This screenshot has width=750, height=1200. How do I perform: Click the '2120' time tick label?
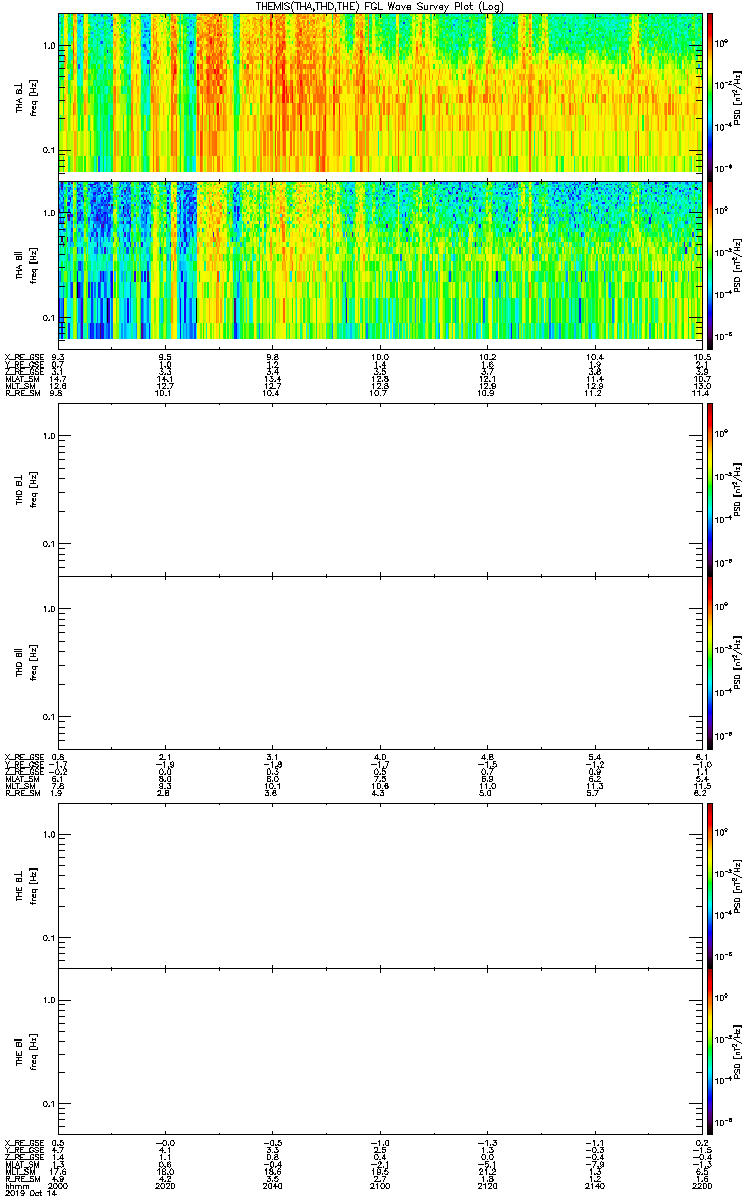tap(487, 1185)
